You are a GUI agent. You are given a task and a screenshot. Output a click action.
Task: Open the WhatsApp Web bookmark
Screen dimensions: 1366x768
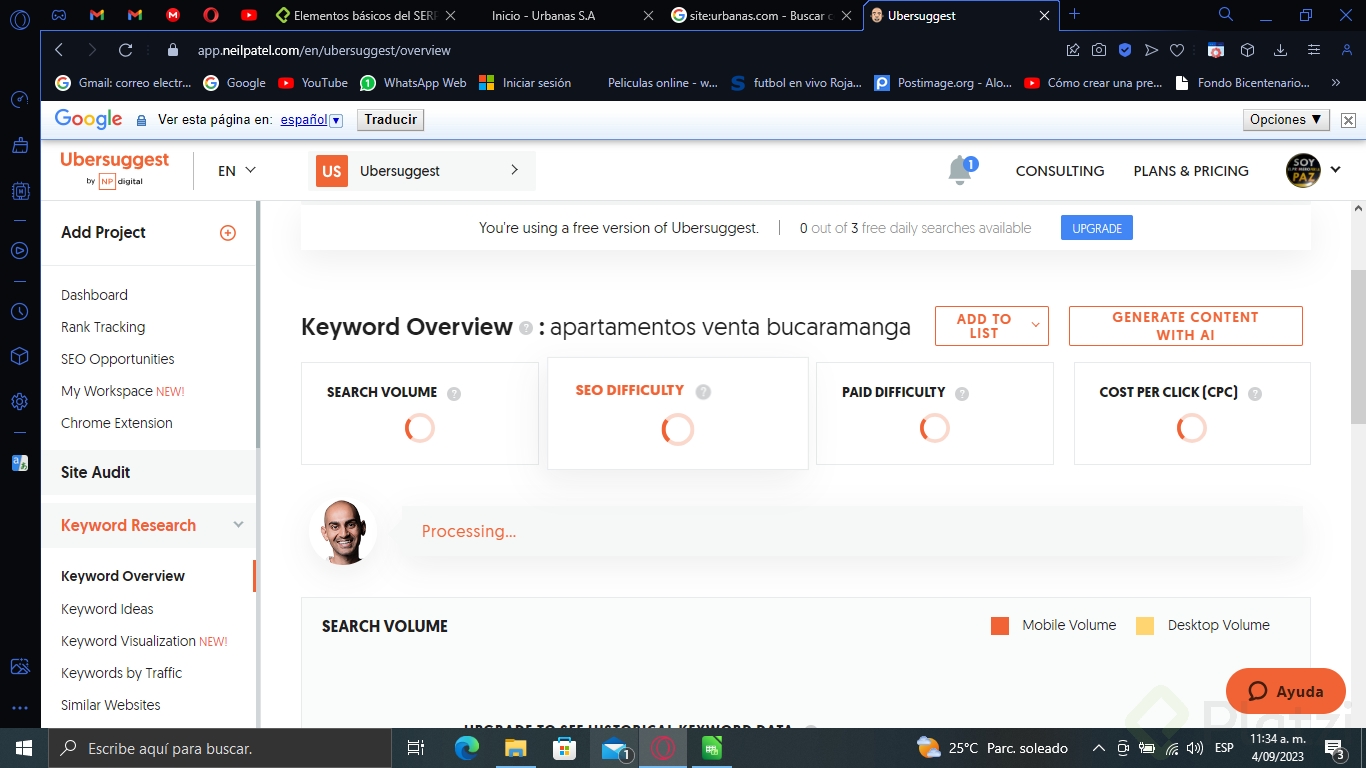click(x=413, y=83)
